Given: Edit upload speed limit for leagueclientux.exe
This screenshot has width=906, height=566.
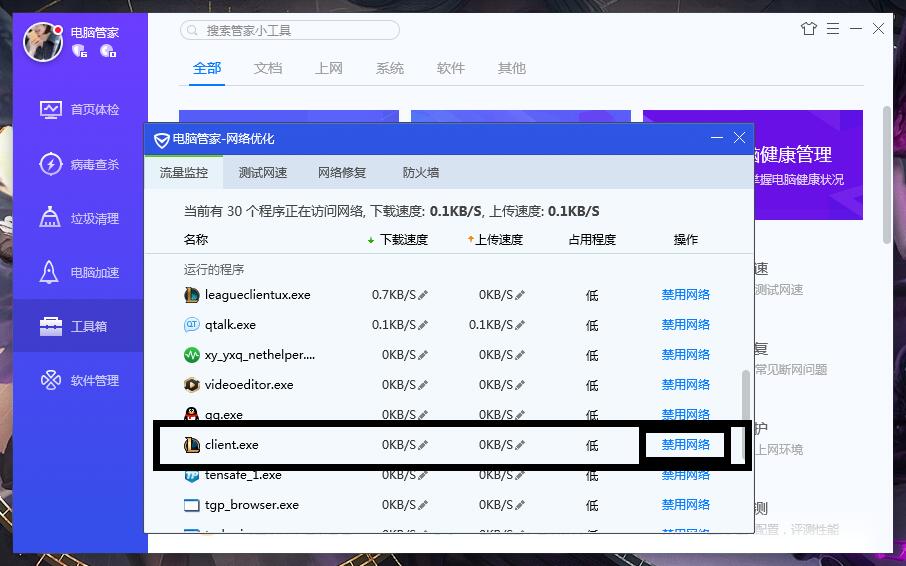Looking at the screenshot, I should [x=520, y=295].
